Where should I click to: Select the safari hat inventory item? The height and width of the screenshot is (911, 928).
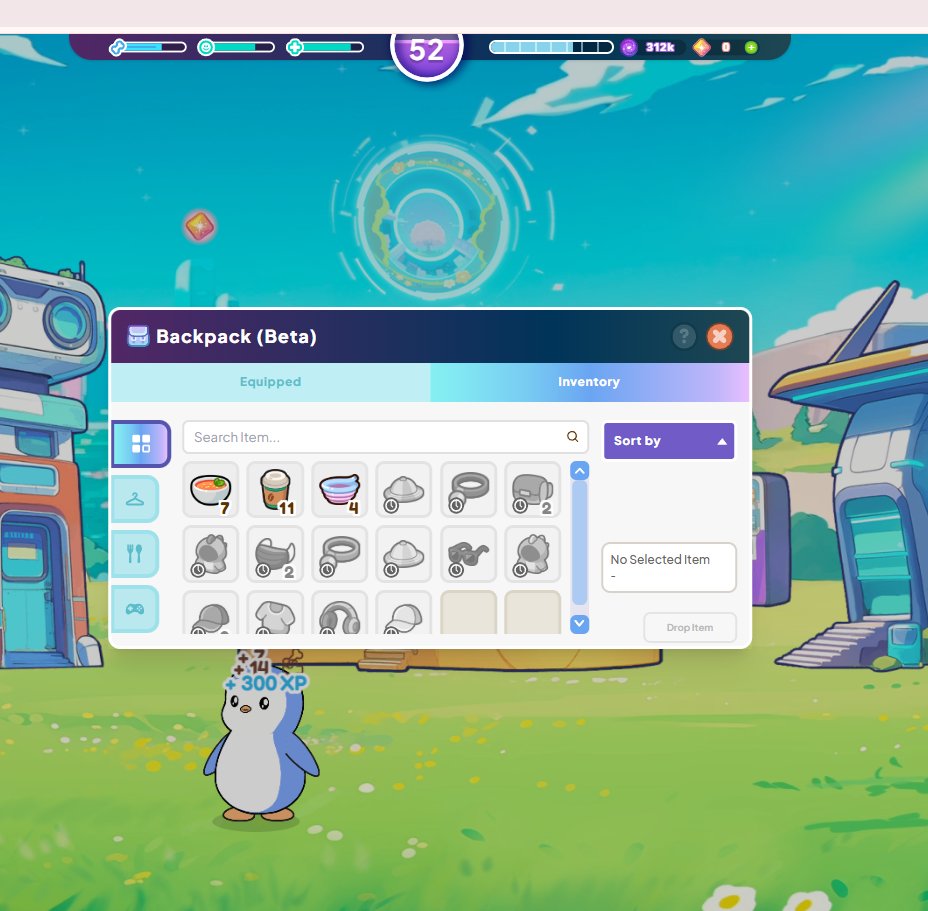tap(404, 489)
